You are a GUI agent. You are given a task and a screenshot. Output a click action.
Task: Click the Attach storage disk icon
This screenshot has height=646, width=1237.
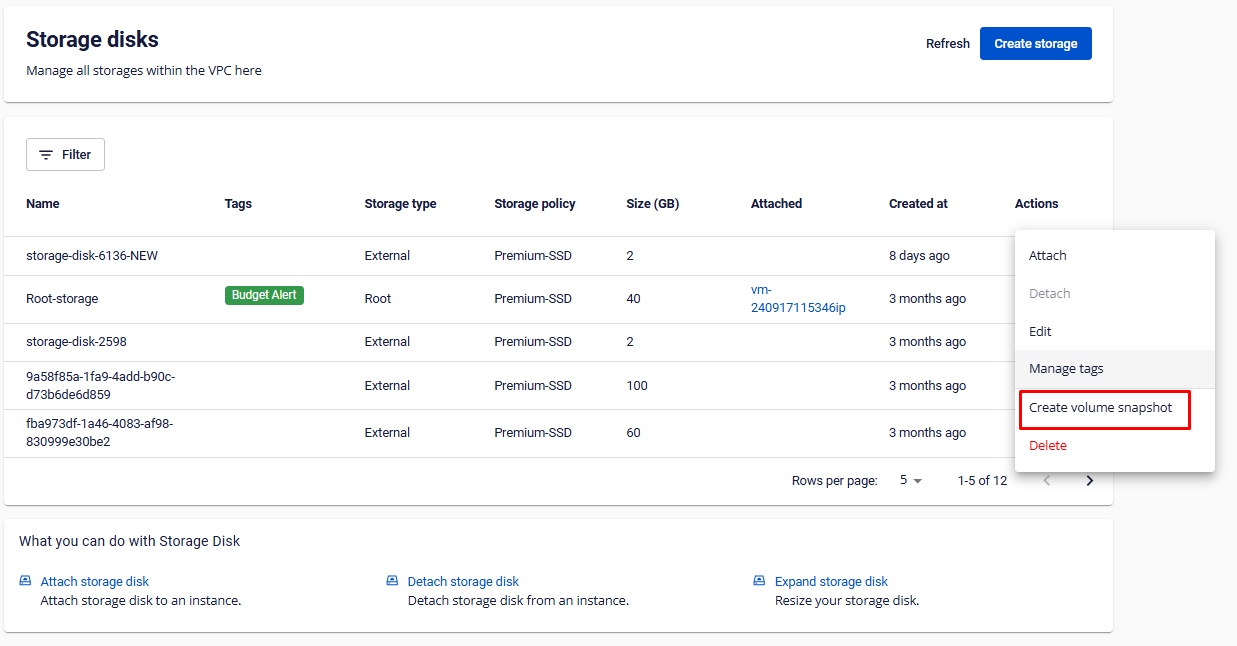(26, 581)
